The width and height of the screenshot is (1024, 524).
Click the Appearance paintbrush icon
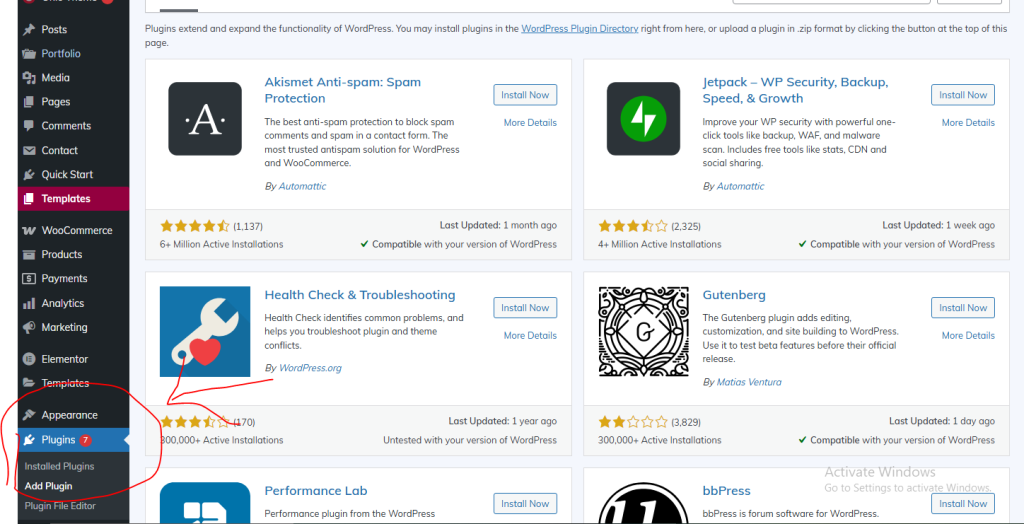pos(29,415)
